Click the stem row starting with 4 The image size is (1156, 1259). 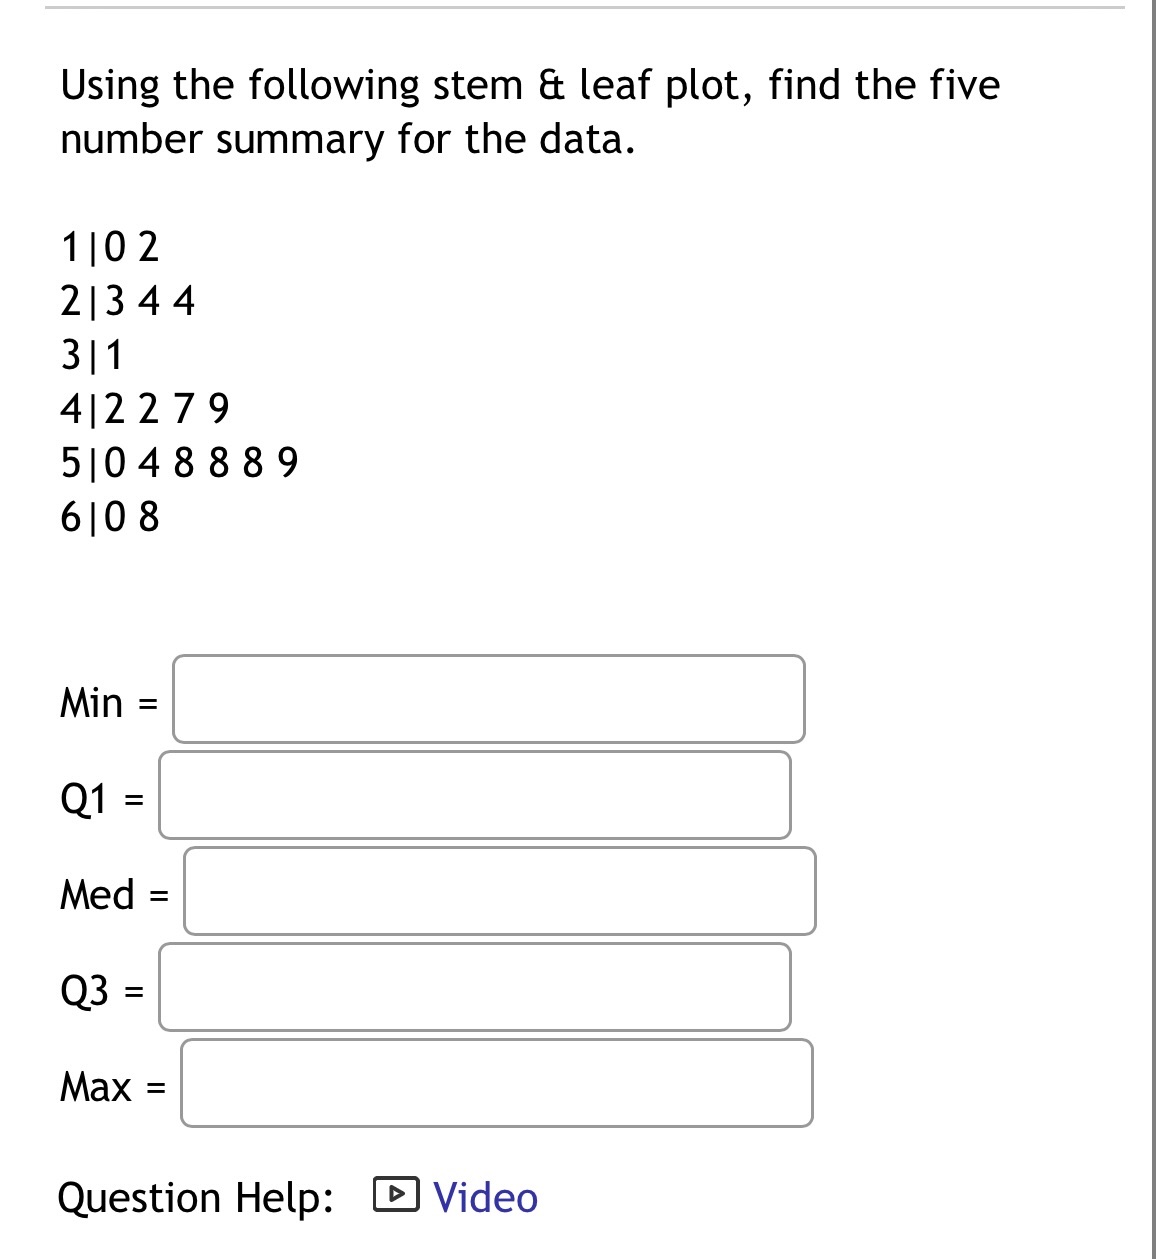pyautogui.click(x=143, y=408)
